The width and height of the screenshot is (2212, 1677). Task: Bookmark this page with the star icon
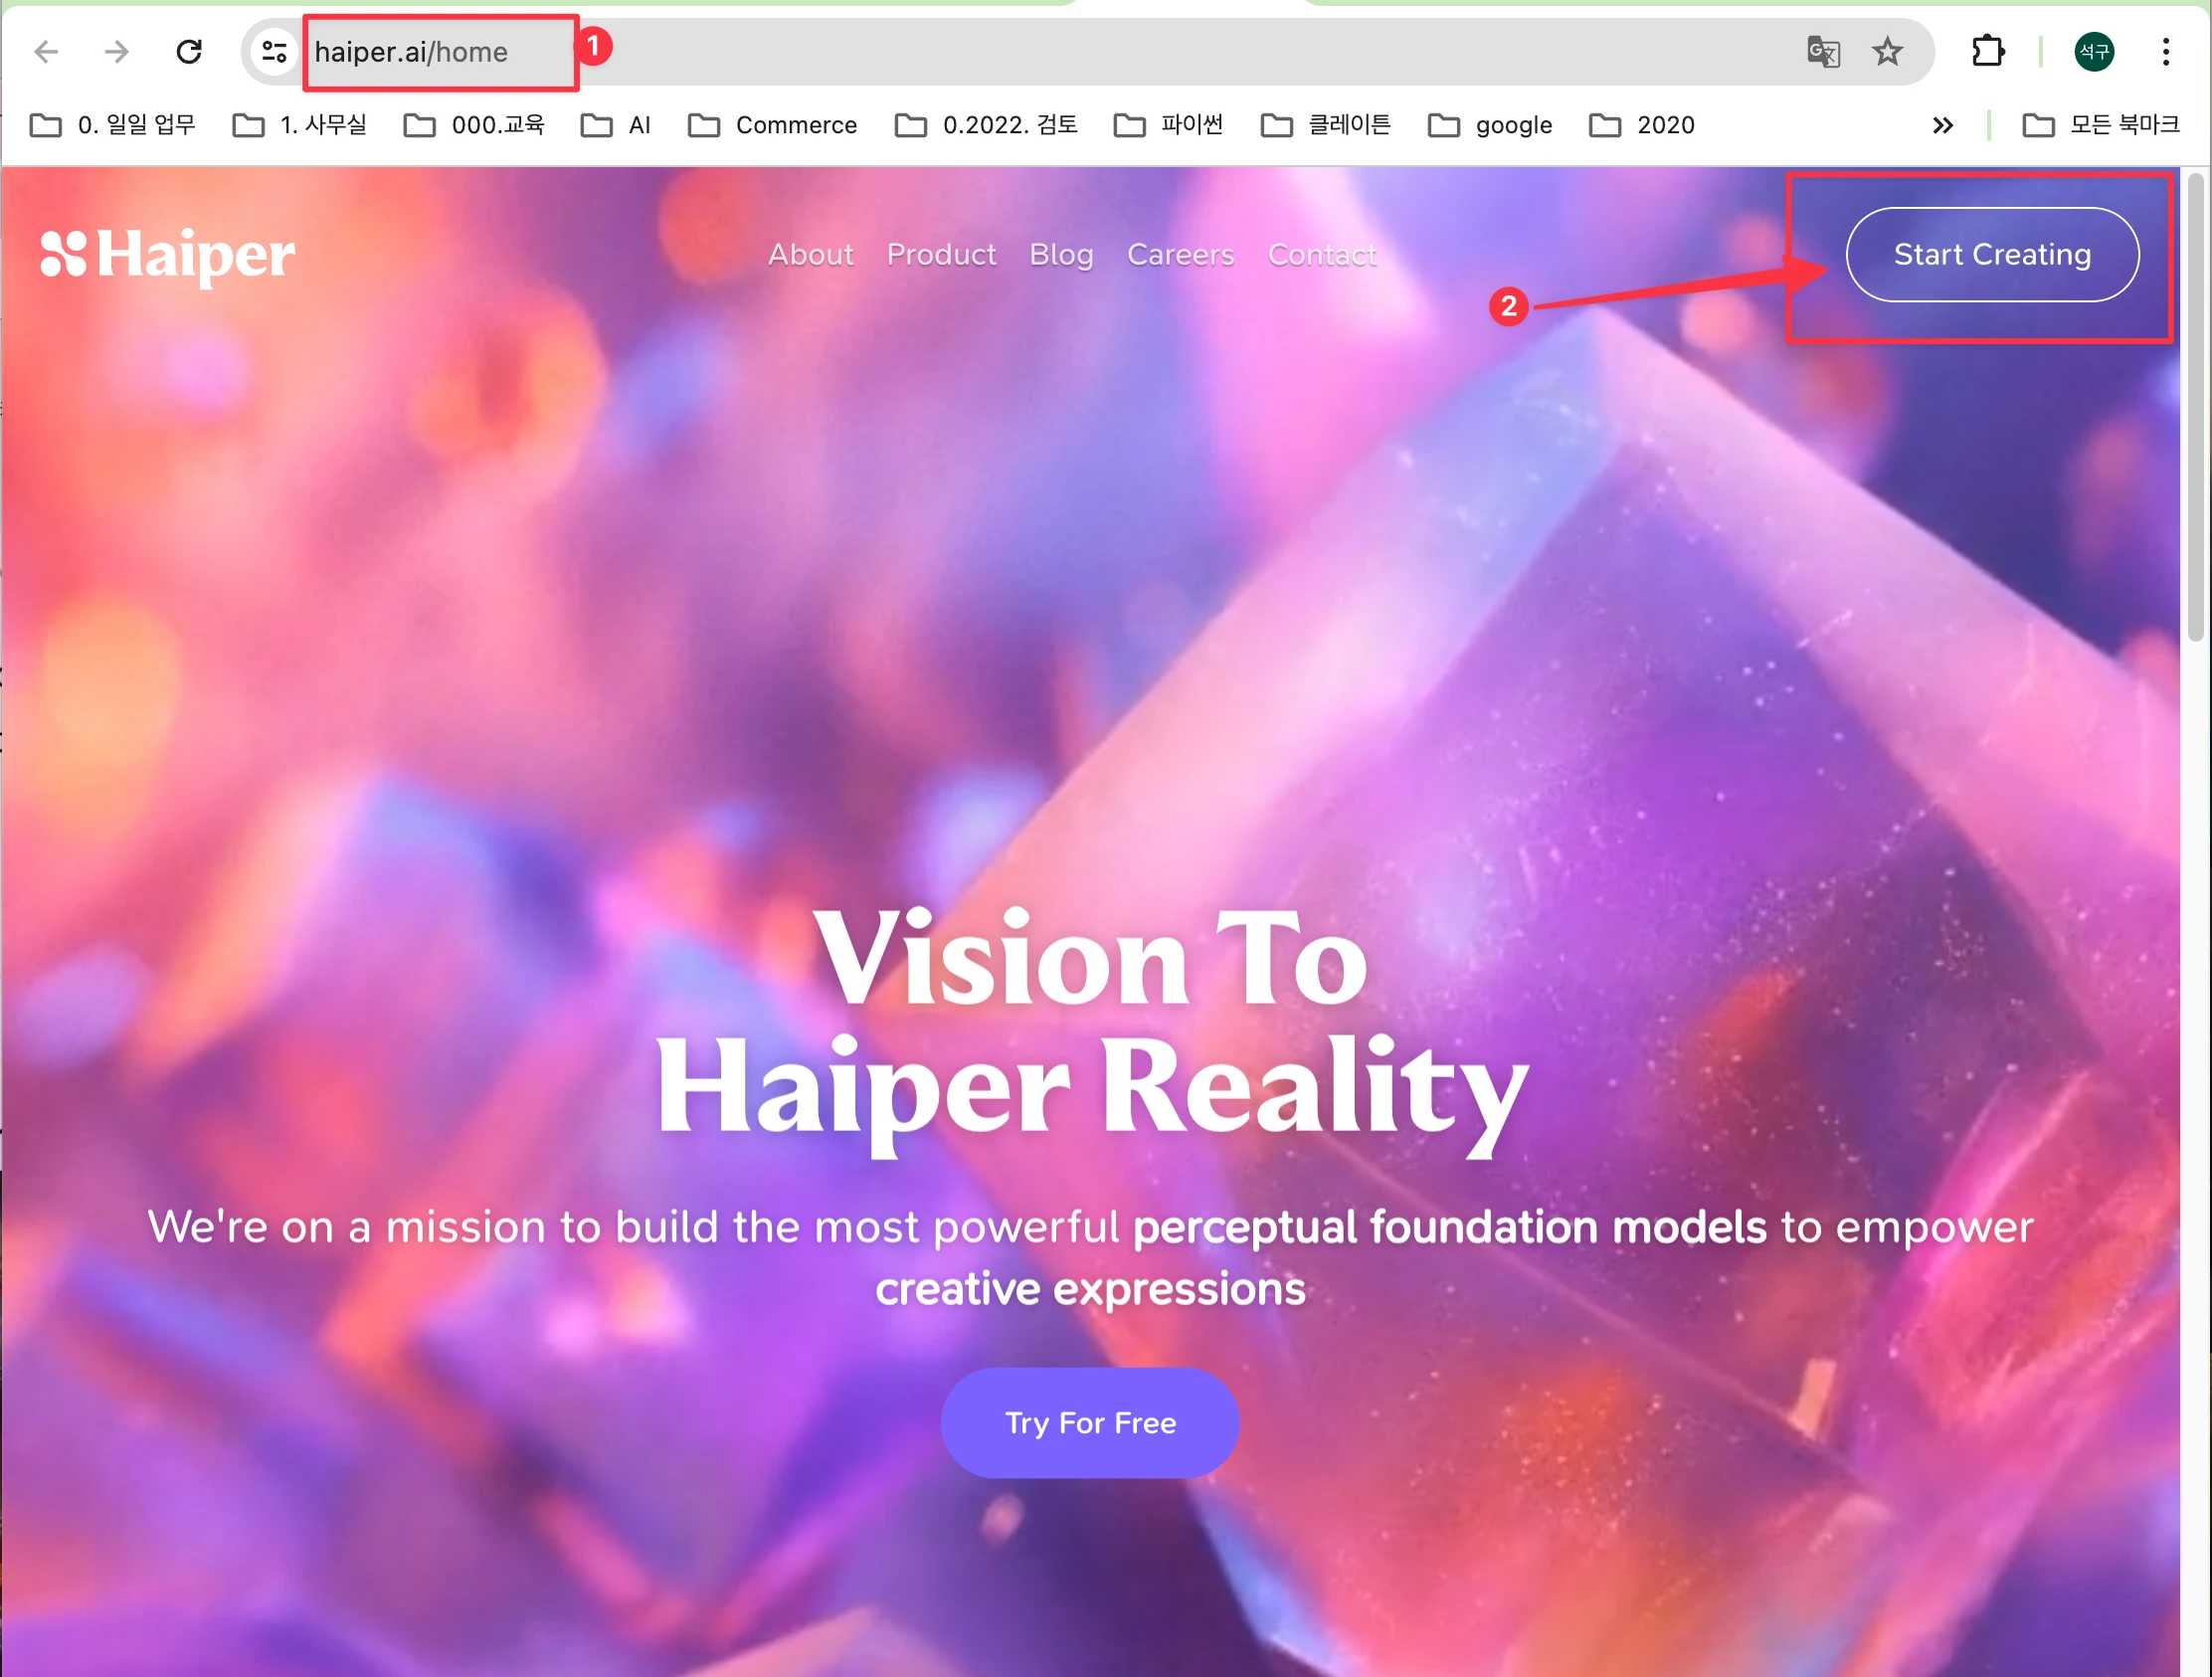point(1887,52)
